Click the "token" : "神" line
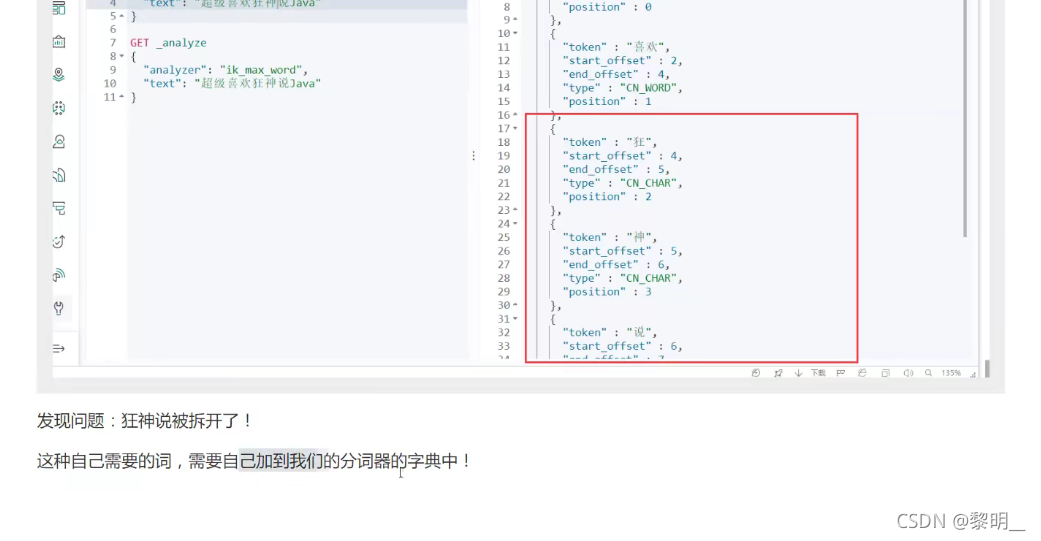1041x541 pixels. click(609, 237)
